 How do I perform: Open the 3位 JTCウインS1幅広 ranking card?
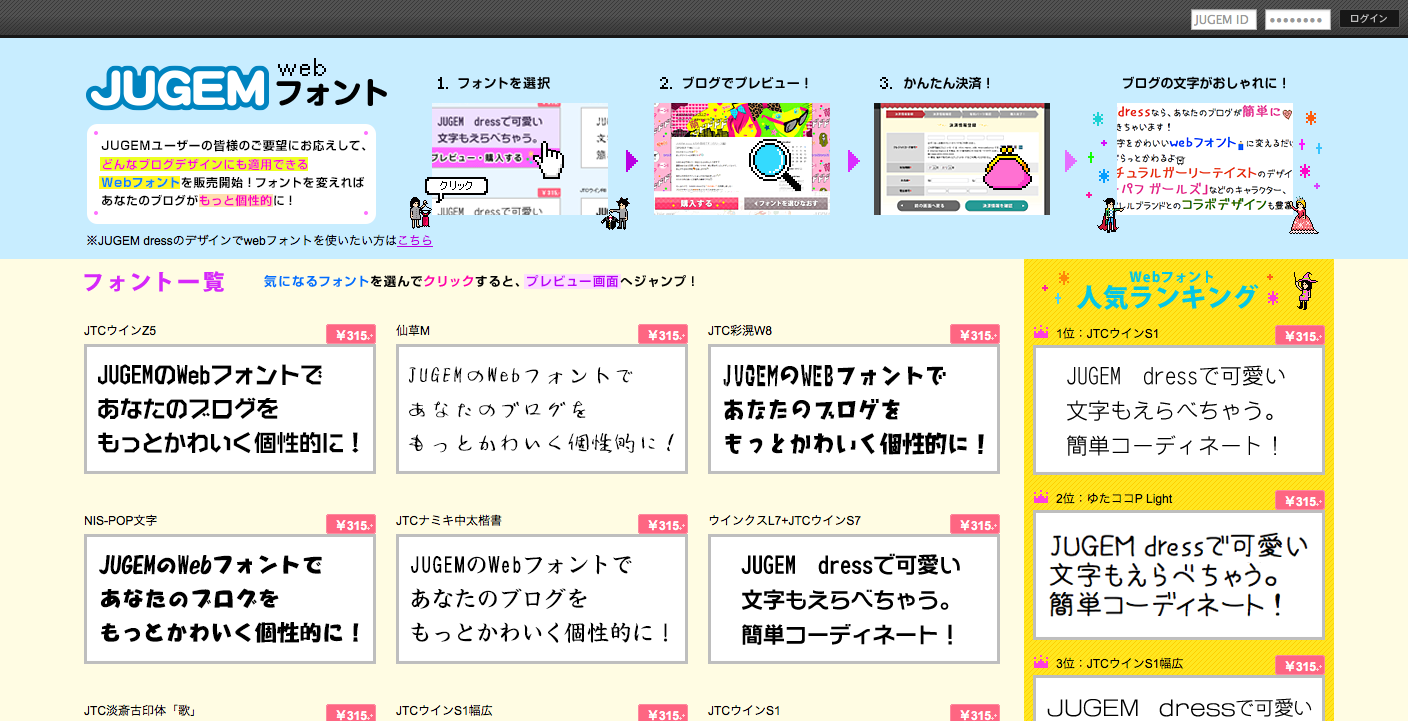click(x=1179, y=698)
